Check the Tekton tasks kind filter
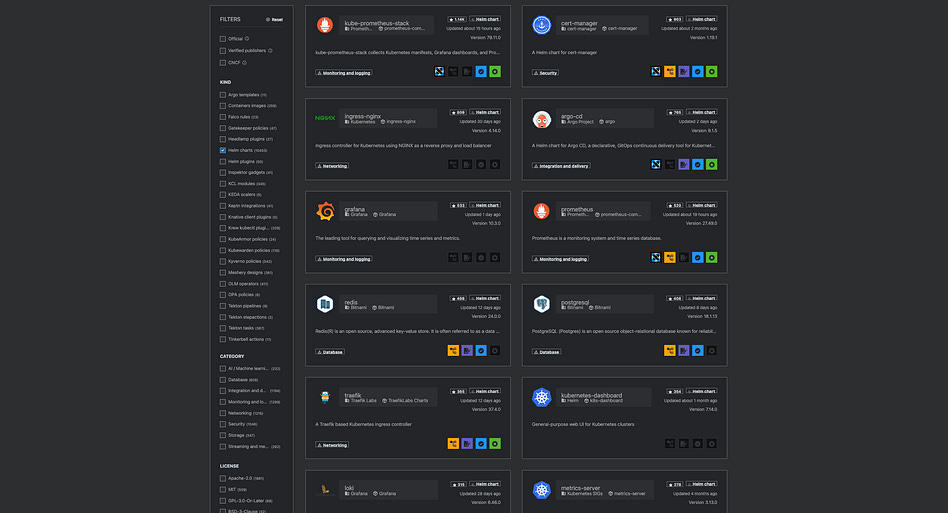The image size is (948, 513). (x=222, y=328)
